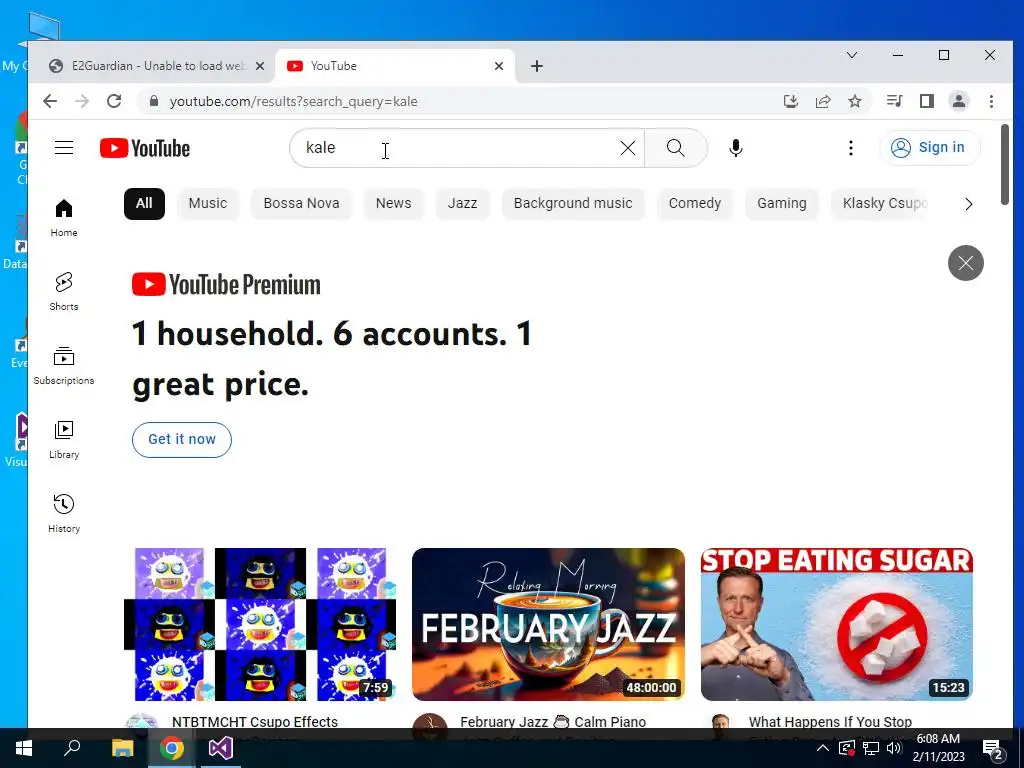Open the media controls icon in Chrome
Screen dimensions: 1024x768
click(x=895, y=101)
